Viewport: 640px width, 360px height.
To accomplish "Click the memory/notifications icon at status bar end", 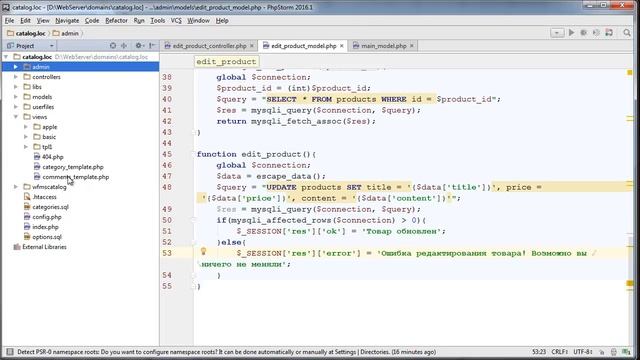I will [627, 352].
